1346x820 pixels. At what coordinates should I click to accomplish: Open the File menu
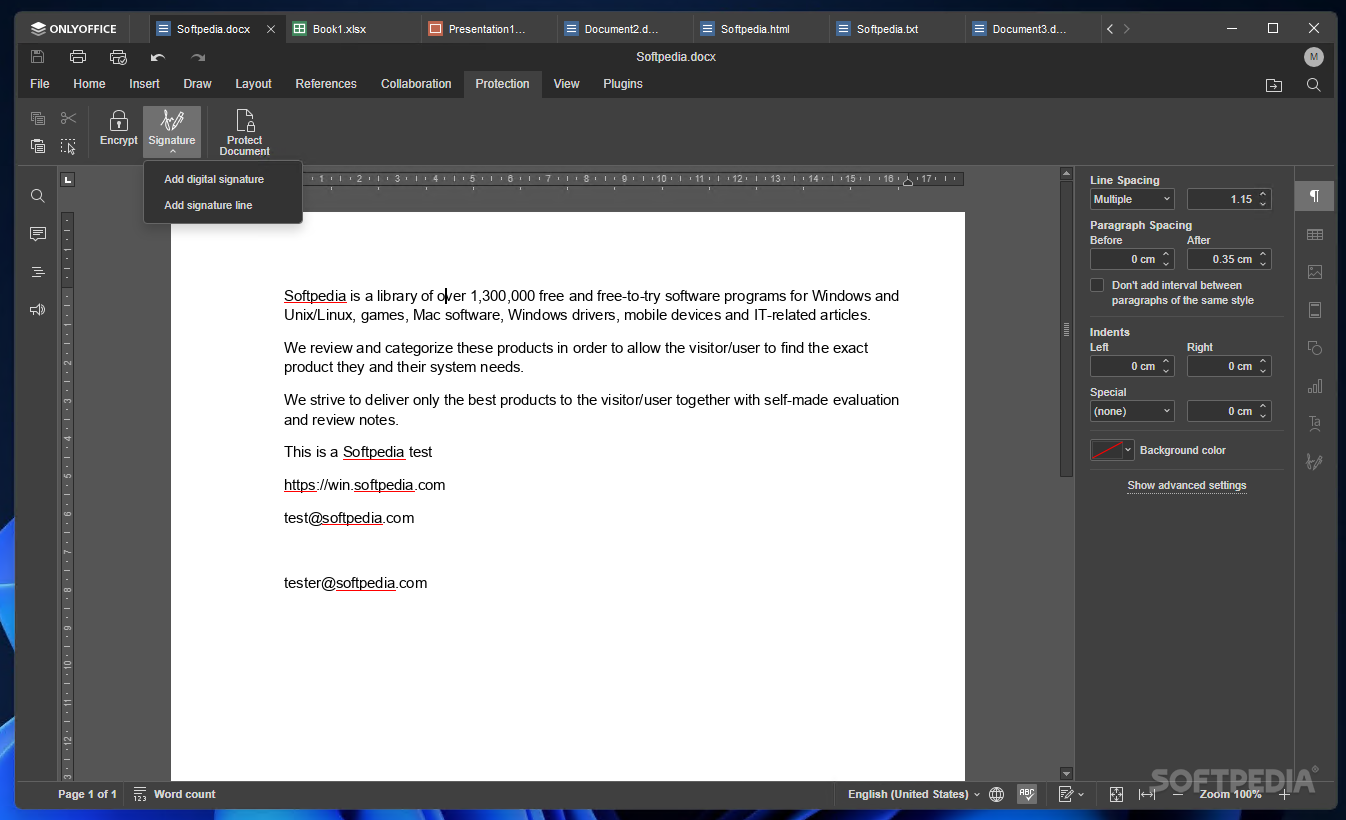coord(40,84)
